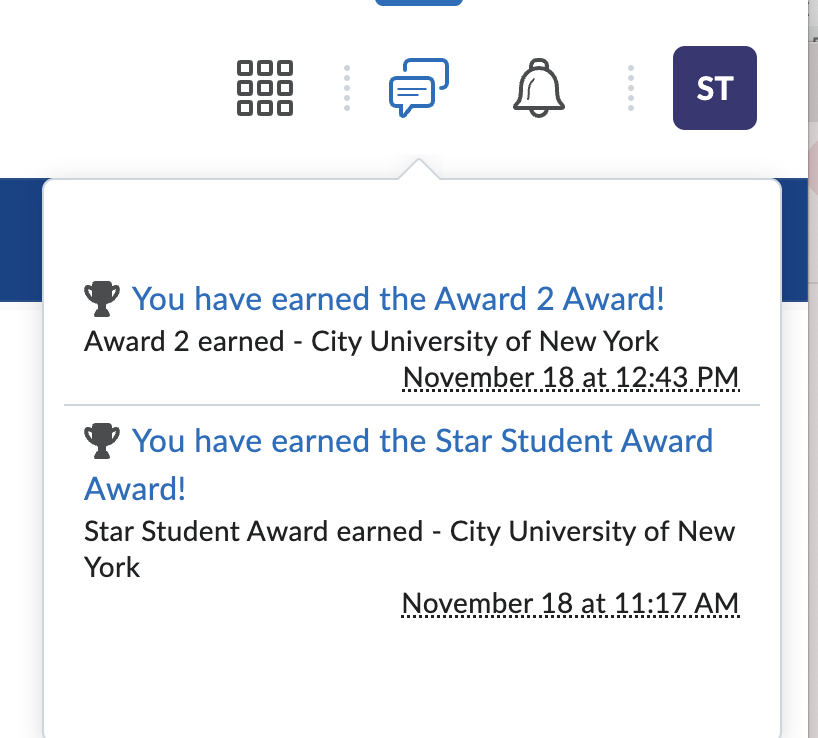
Task: Open "You have earned the Award 2 Award!" link
Action: [x=398, y=298]
